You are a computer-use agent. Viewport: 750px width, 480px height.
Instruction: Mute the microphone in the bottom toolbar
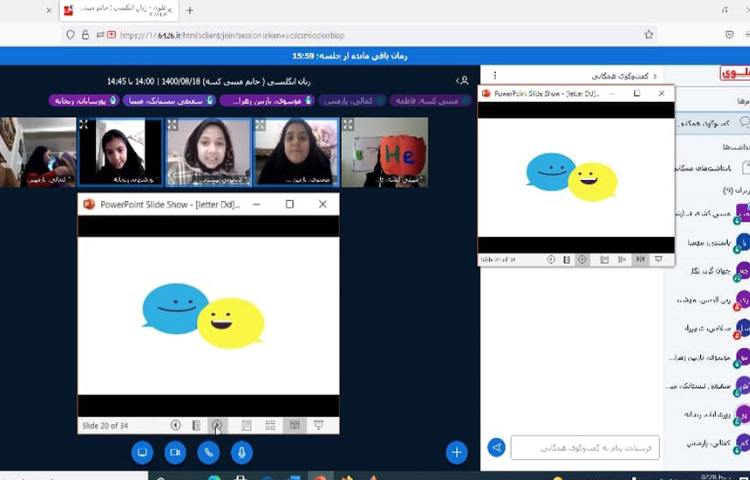(241, 452)
